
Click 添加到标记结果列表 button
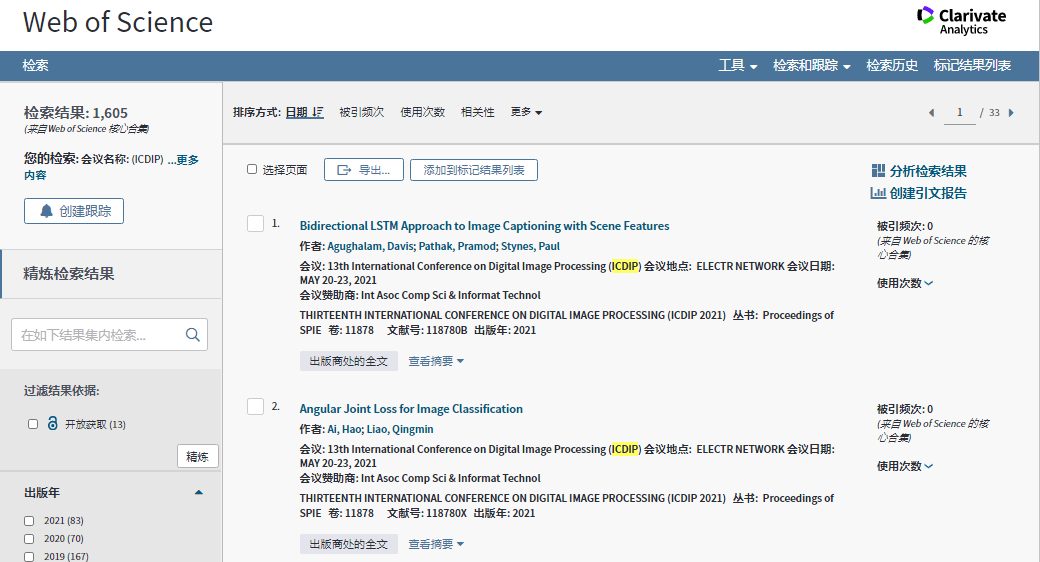click(474, 170)
